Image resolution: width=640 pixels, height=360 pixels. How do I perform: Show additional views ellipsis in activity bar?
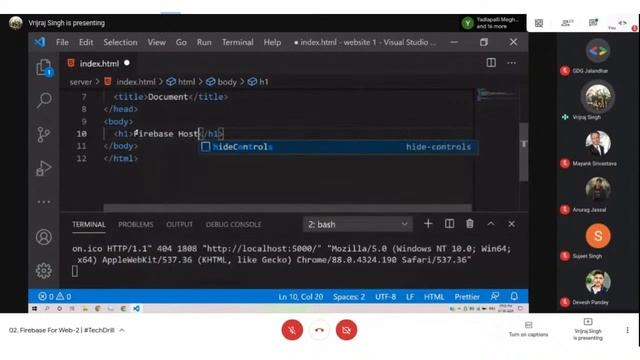coord(44,202)
